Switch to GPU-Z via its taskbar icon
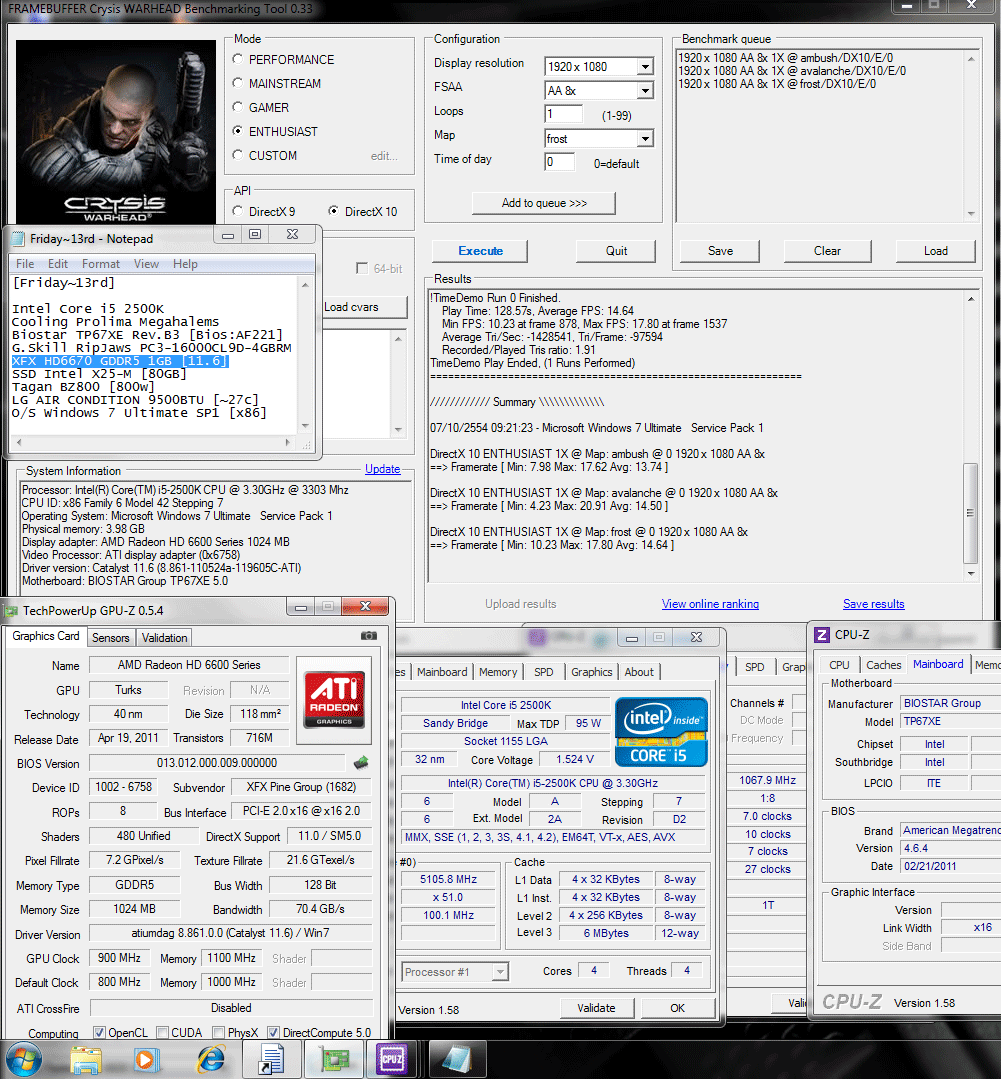The image size is (1001, 1079). point(334,1060)
